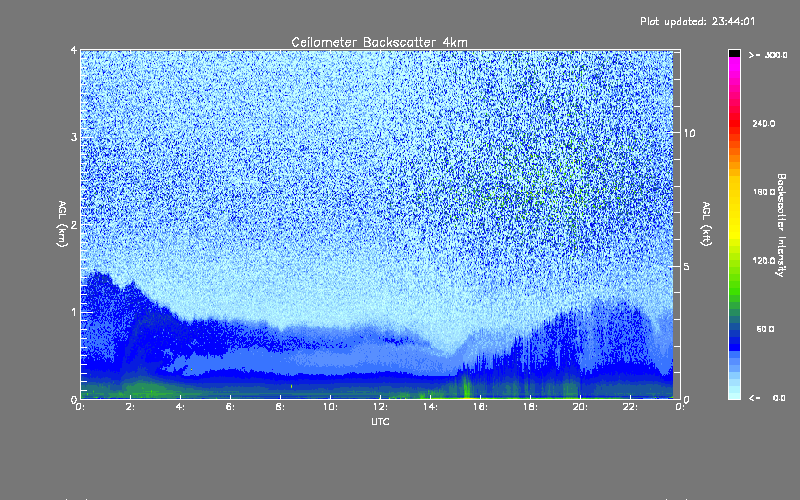The width and height of the screenshot is (800, 500).
Task: Click the yellow section of the colorbar
Action: pyautogui.click(x=734, y=209)
